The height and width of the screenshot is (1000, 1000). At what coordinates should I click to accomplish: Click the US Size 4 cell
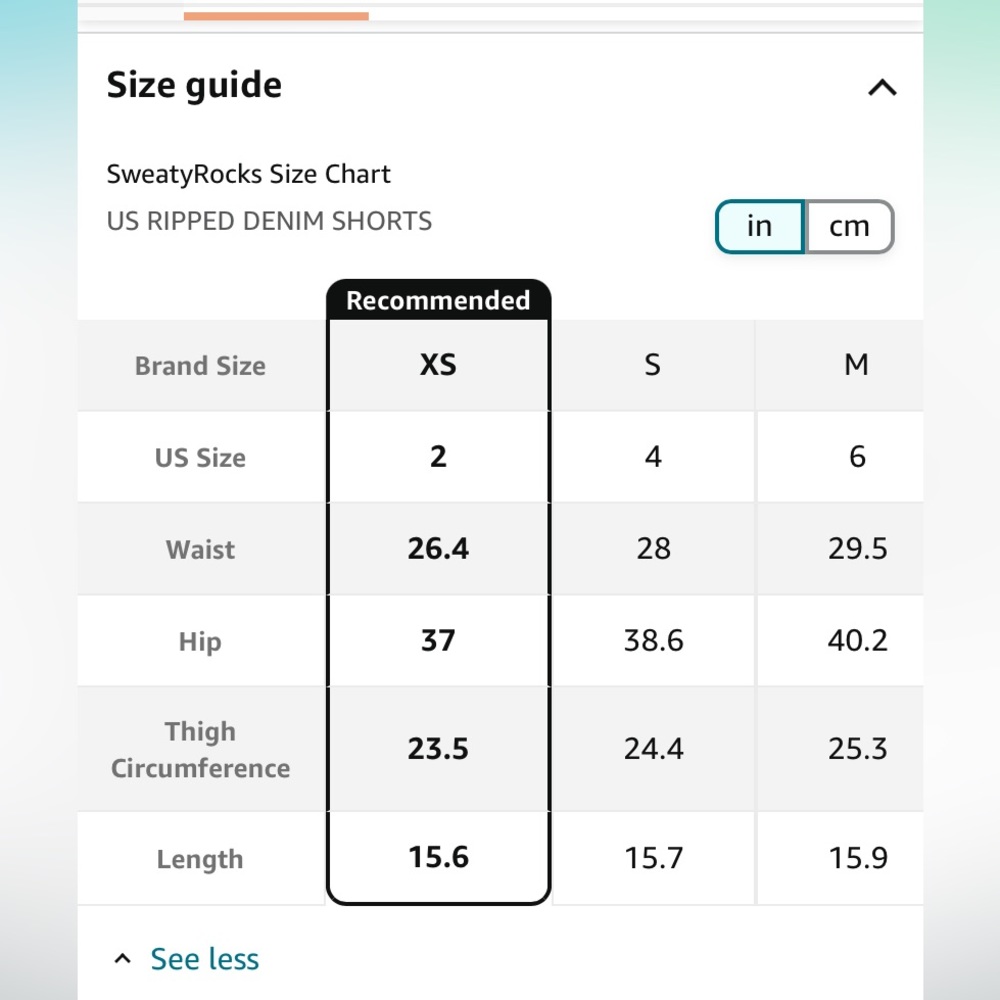pos(652,457)
